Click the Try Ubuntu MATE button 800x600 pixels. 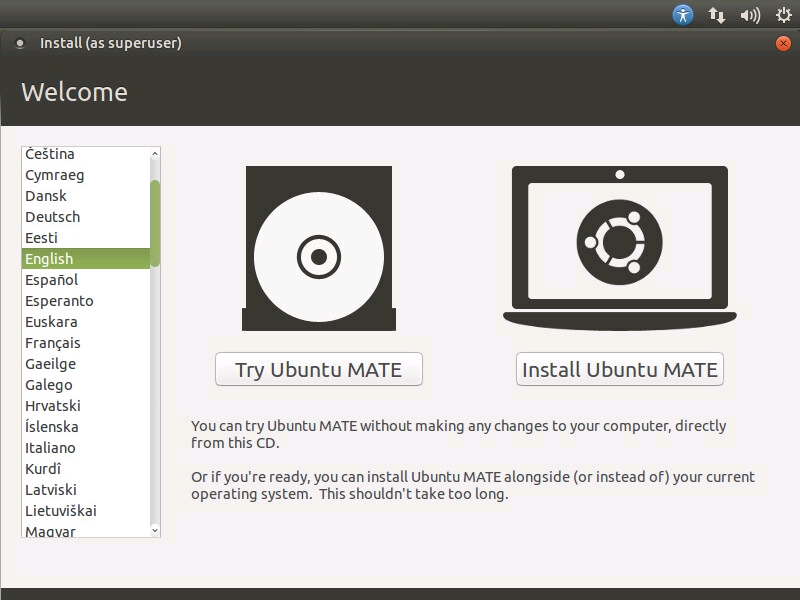tap(319, 369)
